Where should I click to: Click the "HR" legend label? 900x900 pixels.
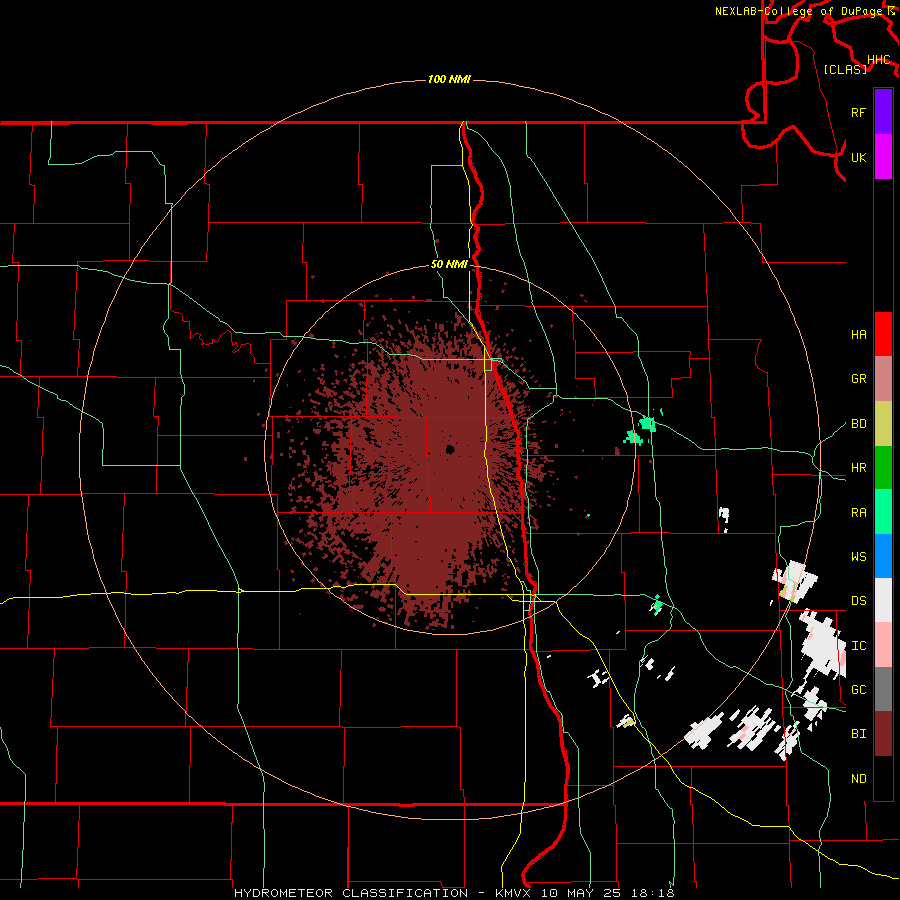point(858,468)
